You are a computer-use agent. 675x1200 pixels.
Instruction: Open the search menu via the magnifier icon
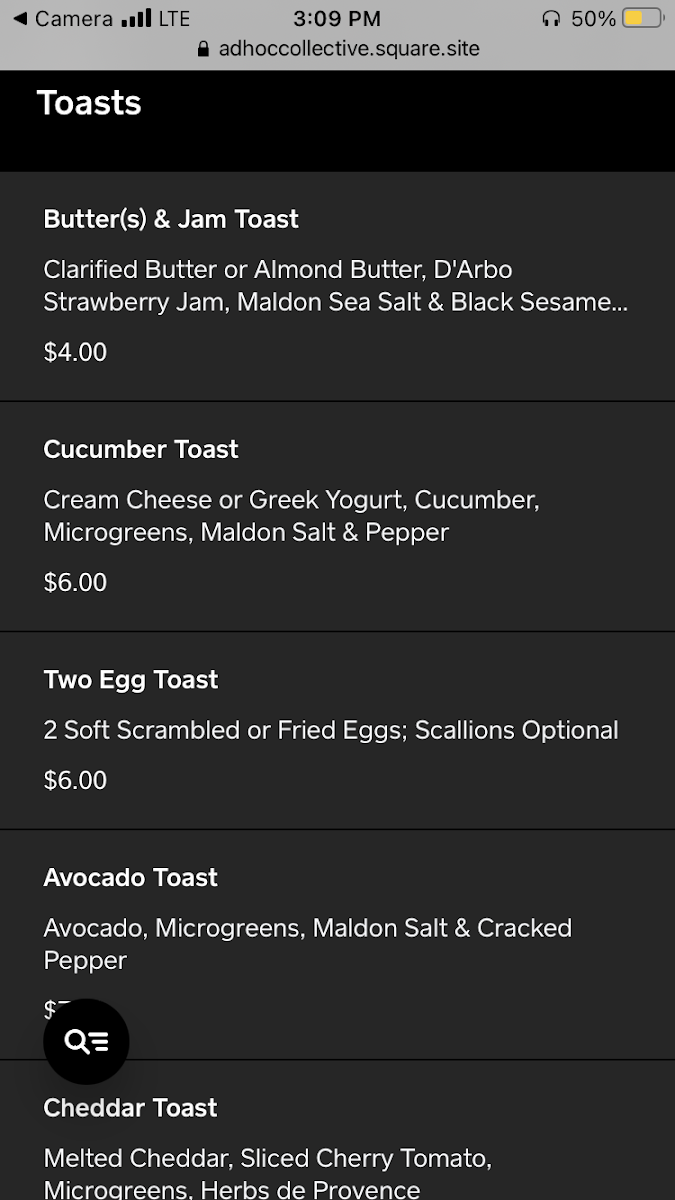click(x=86, y=1041)
